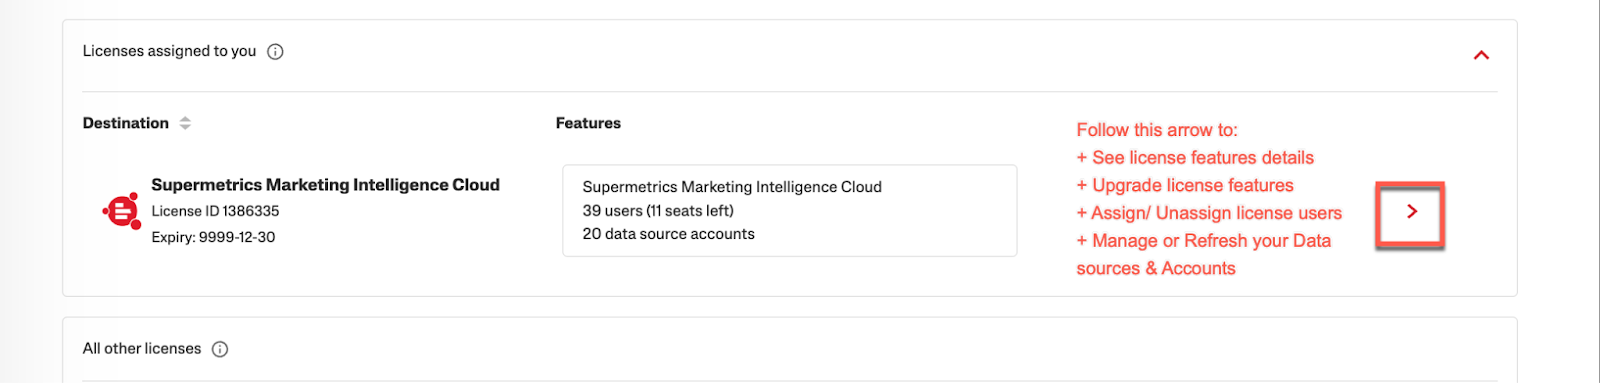Click the 20 data source accounts line
This screenshot has height=383, width=1600.
tap(668, 234)
